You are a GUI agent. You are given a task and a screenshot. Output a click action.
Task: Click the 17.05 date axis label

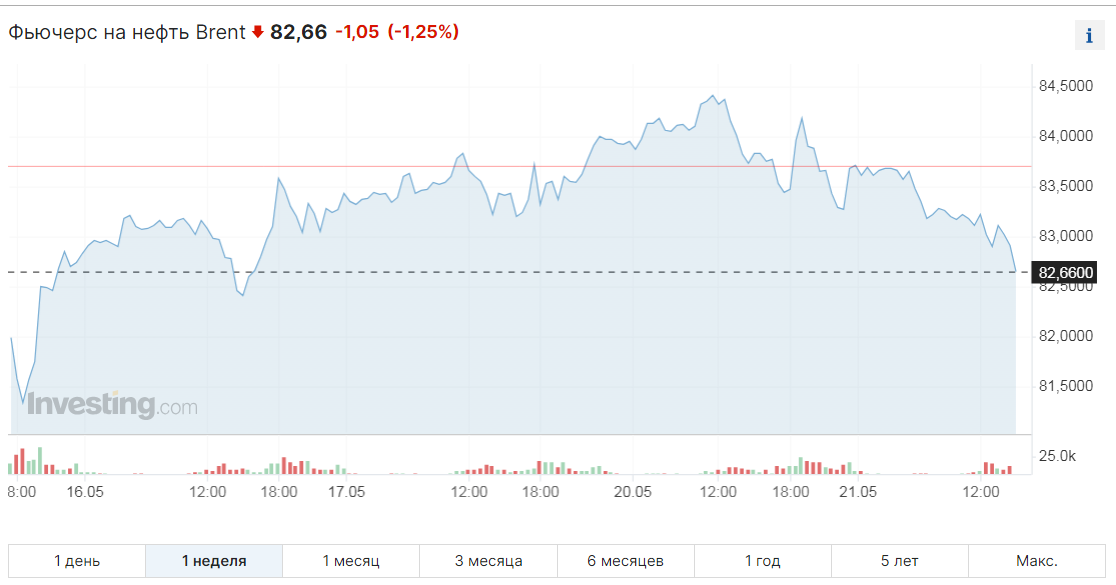click(x=347, y=492)
